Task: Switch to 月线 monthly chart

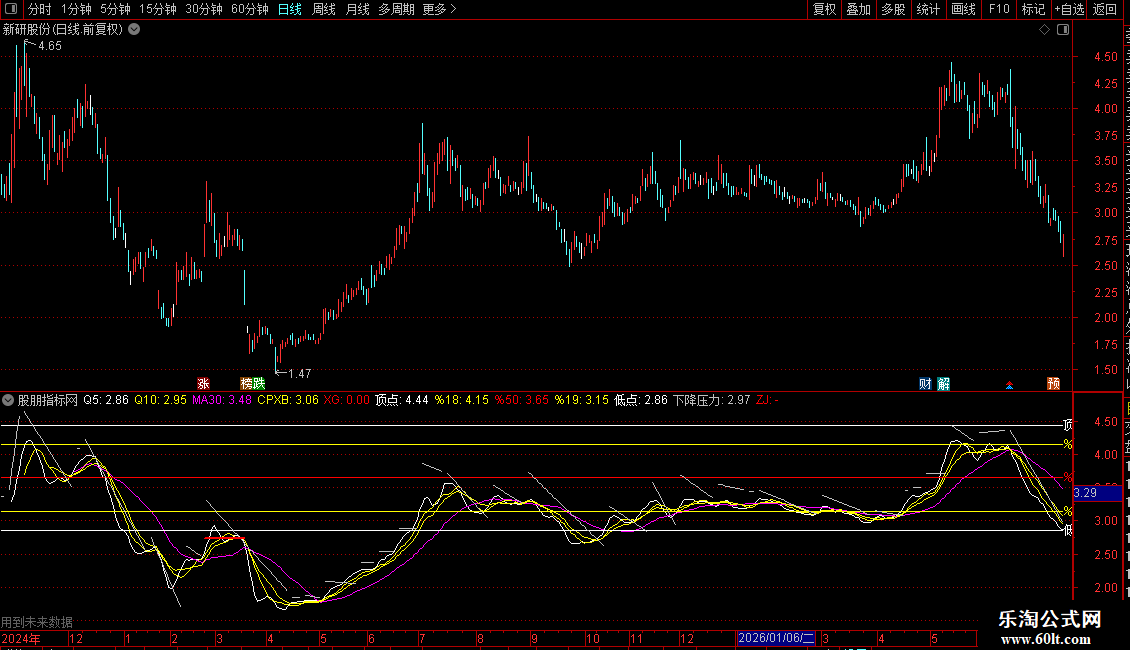Action: click(357, 9)
